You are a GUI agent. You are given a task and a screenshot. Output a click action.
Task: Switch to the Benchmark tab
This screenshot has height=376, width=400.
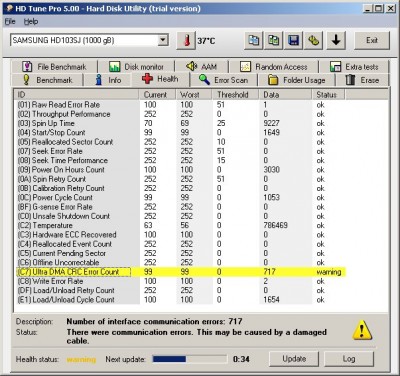pos(47,80)
